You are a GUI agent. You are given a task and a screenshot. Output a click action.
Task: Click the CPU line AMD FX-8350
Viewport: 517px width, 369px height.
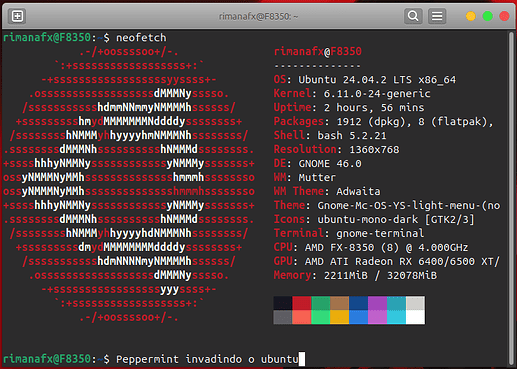[371, 248]
